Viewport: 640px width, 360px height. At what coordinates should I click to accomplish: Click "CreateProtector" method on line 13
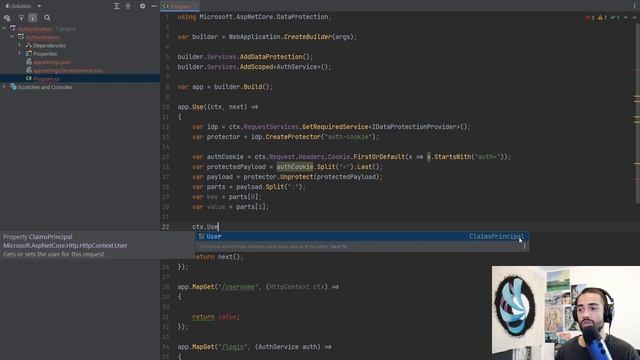(x=293, y=137)
